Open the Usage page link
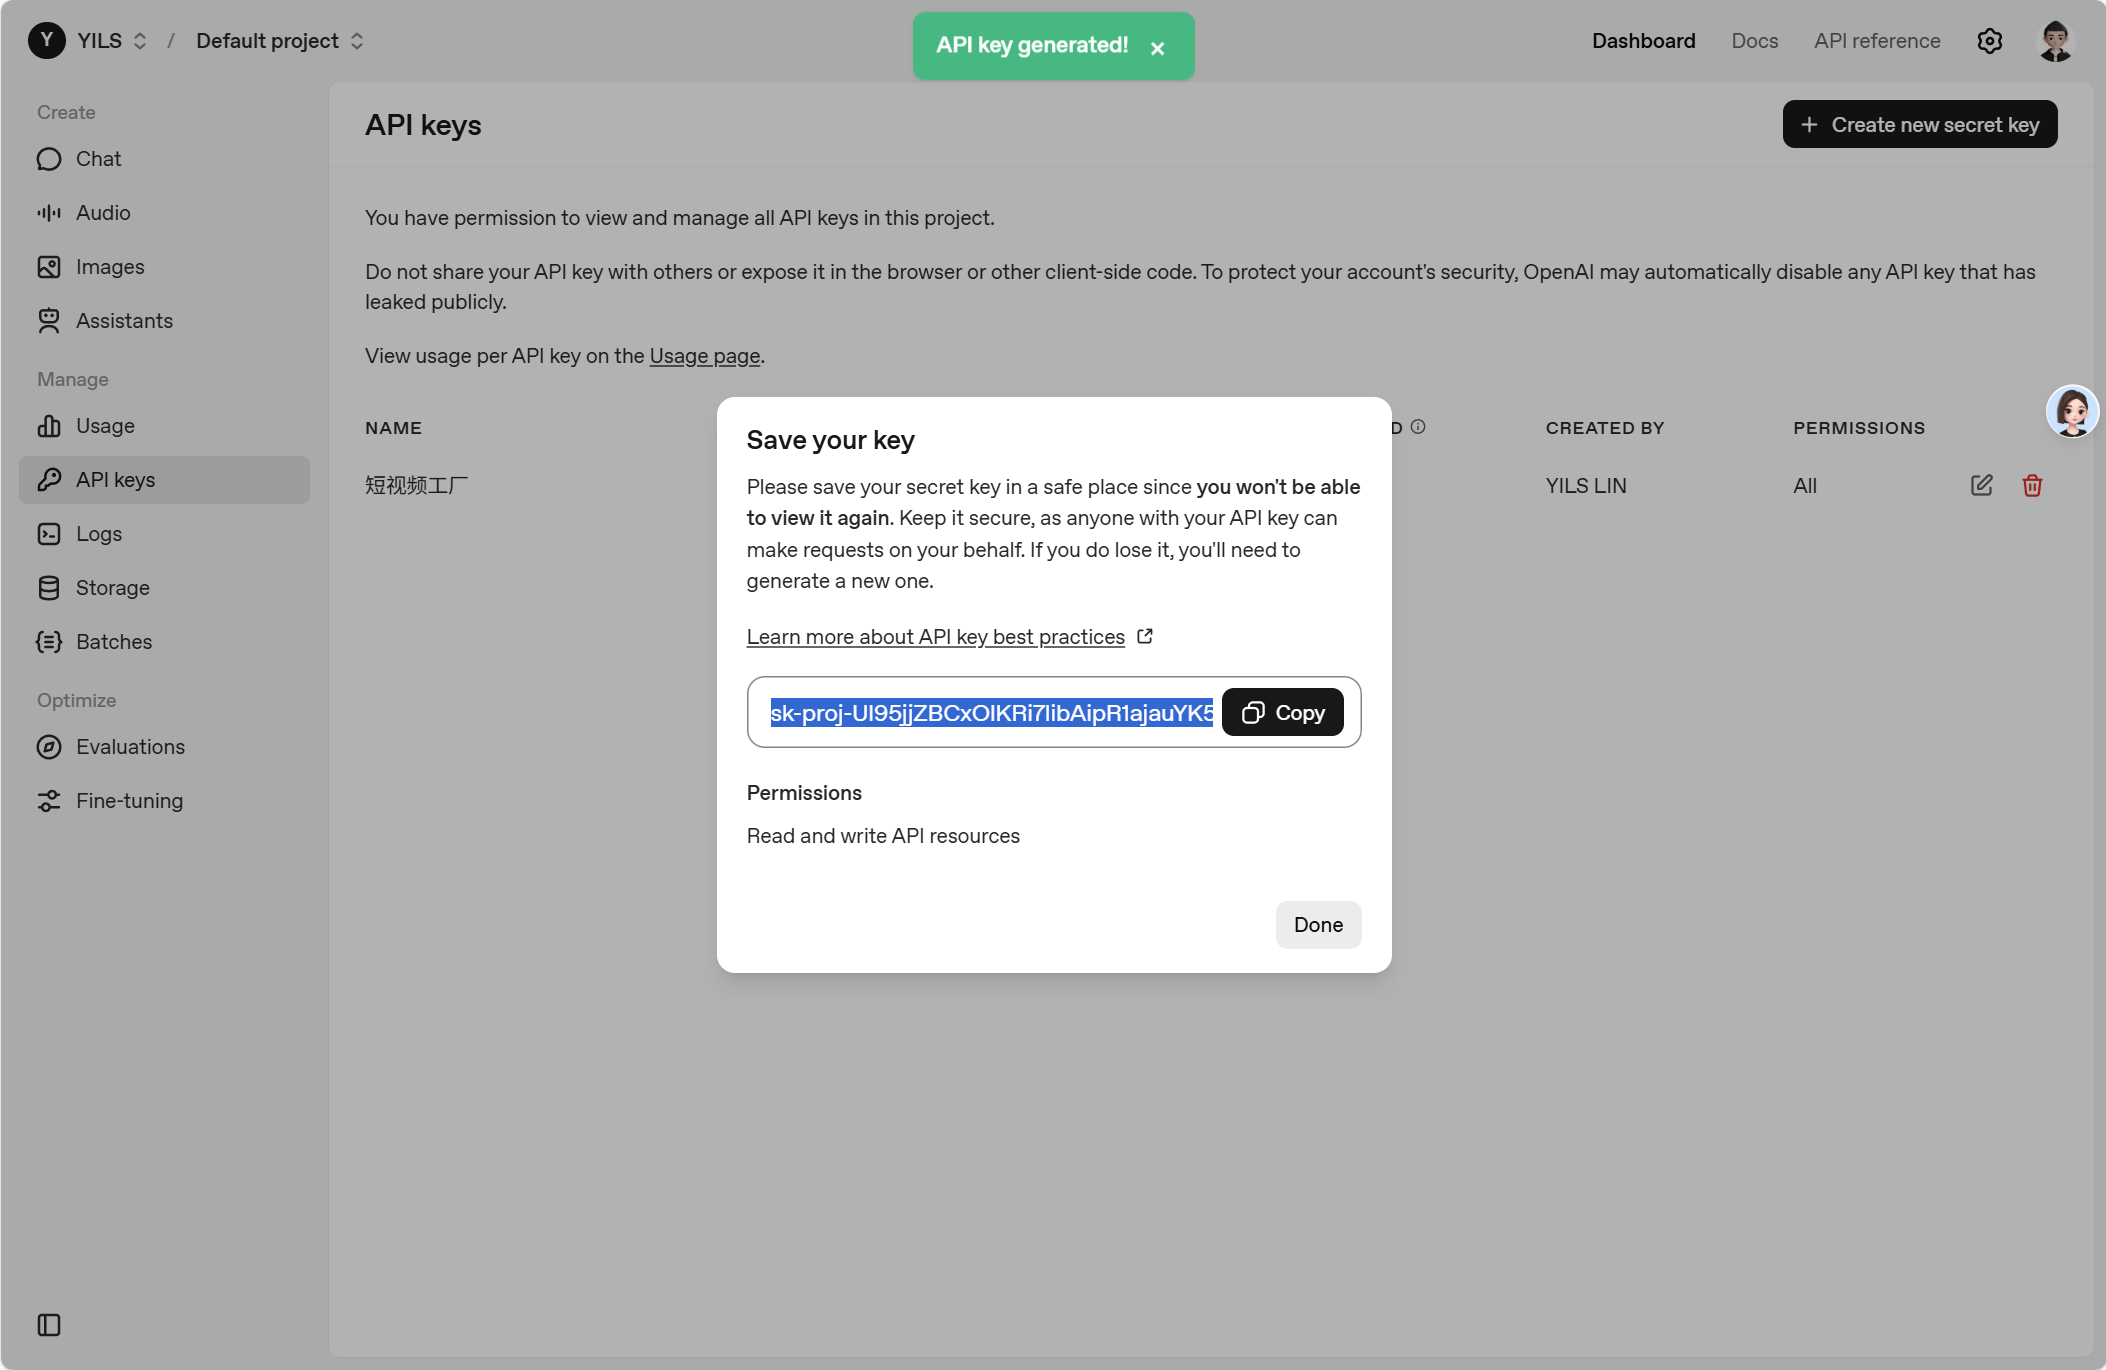 pyautogui.click(x=705, y=356)
